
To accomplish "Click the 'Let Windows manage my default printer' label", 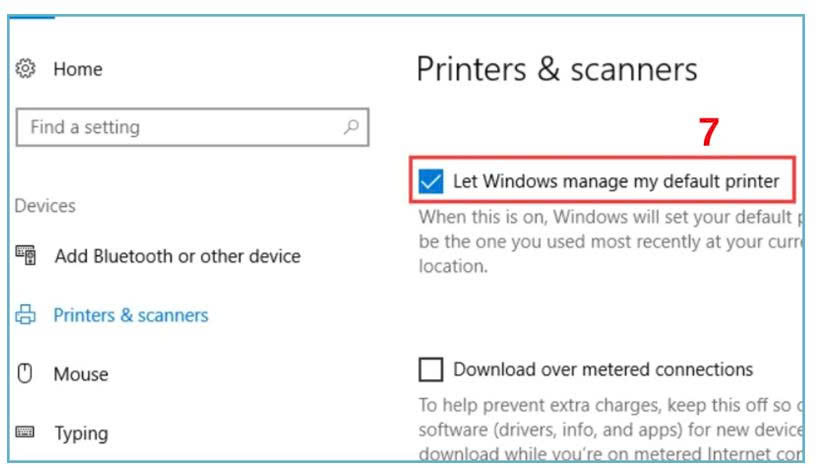I will pyautogui.click(x=615, y=182).
